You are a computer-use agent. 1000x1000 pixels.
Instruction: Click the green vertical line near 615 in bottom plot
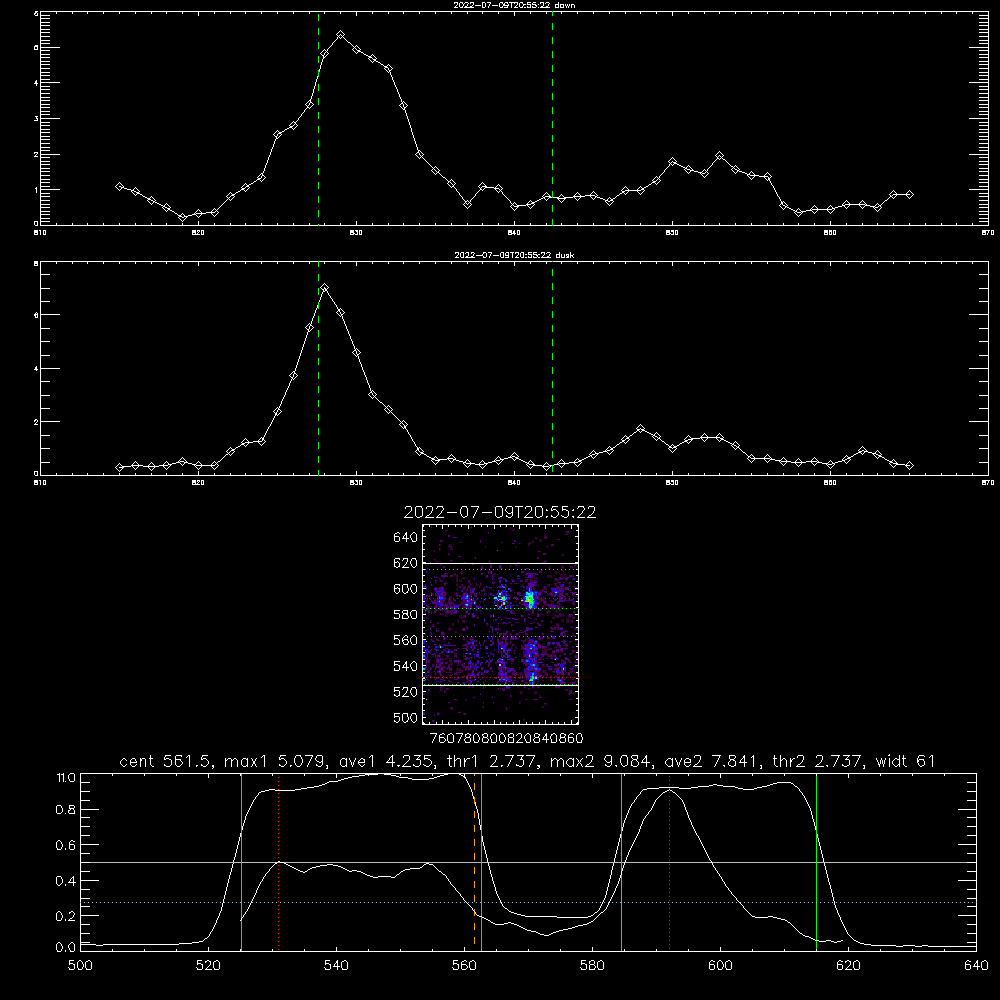816,861
